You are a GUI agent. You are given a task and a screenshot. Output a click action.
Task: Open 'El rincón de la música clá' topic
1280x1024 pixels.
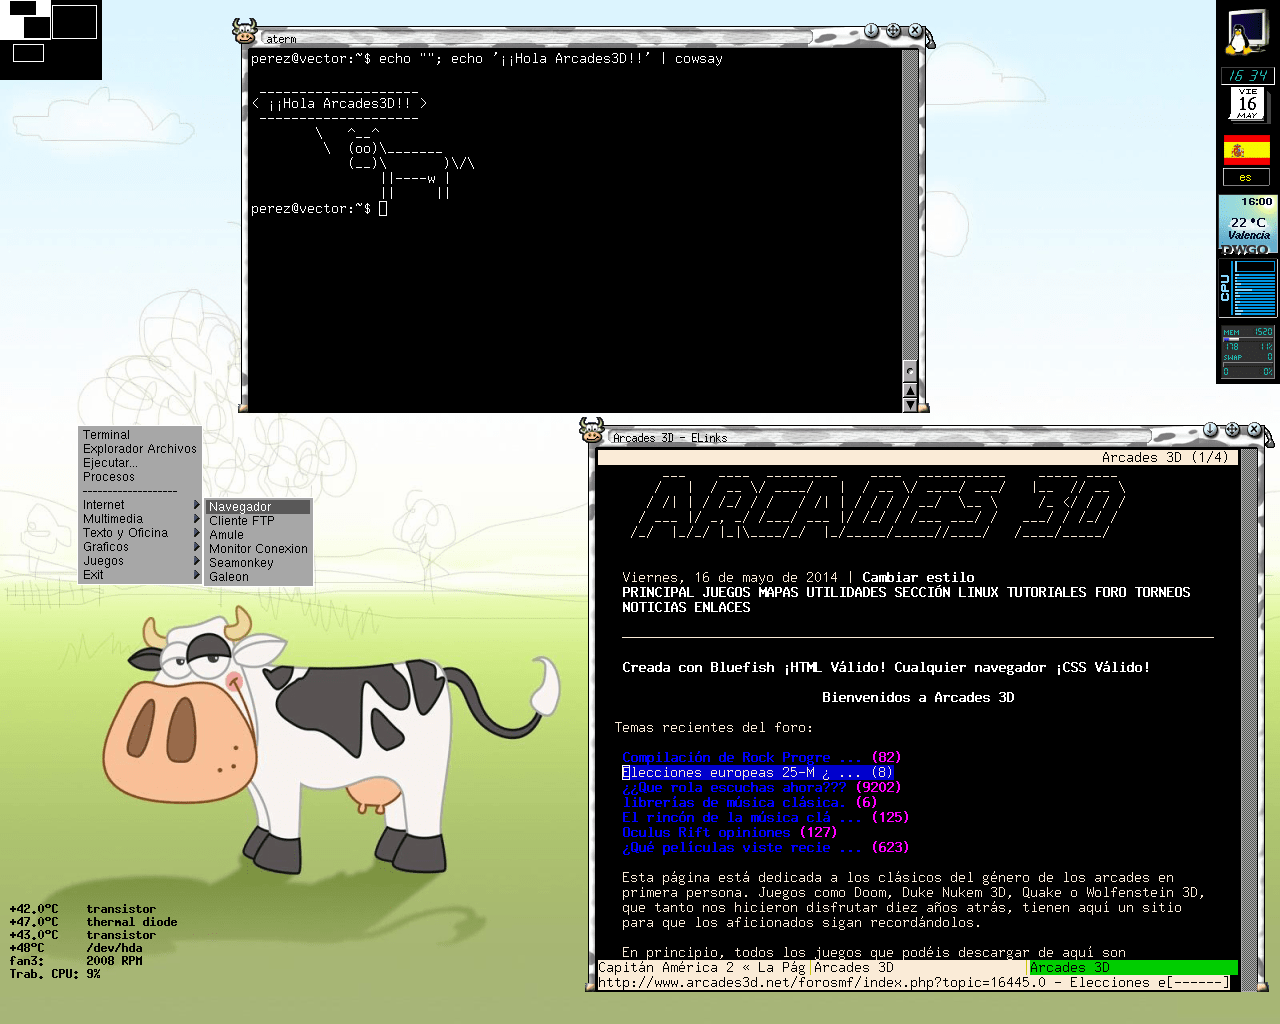(742, 818)
